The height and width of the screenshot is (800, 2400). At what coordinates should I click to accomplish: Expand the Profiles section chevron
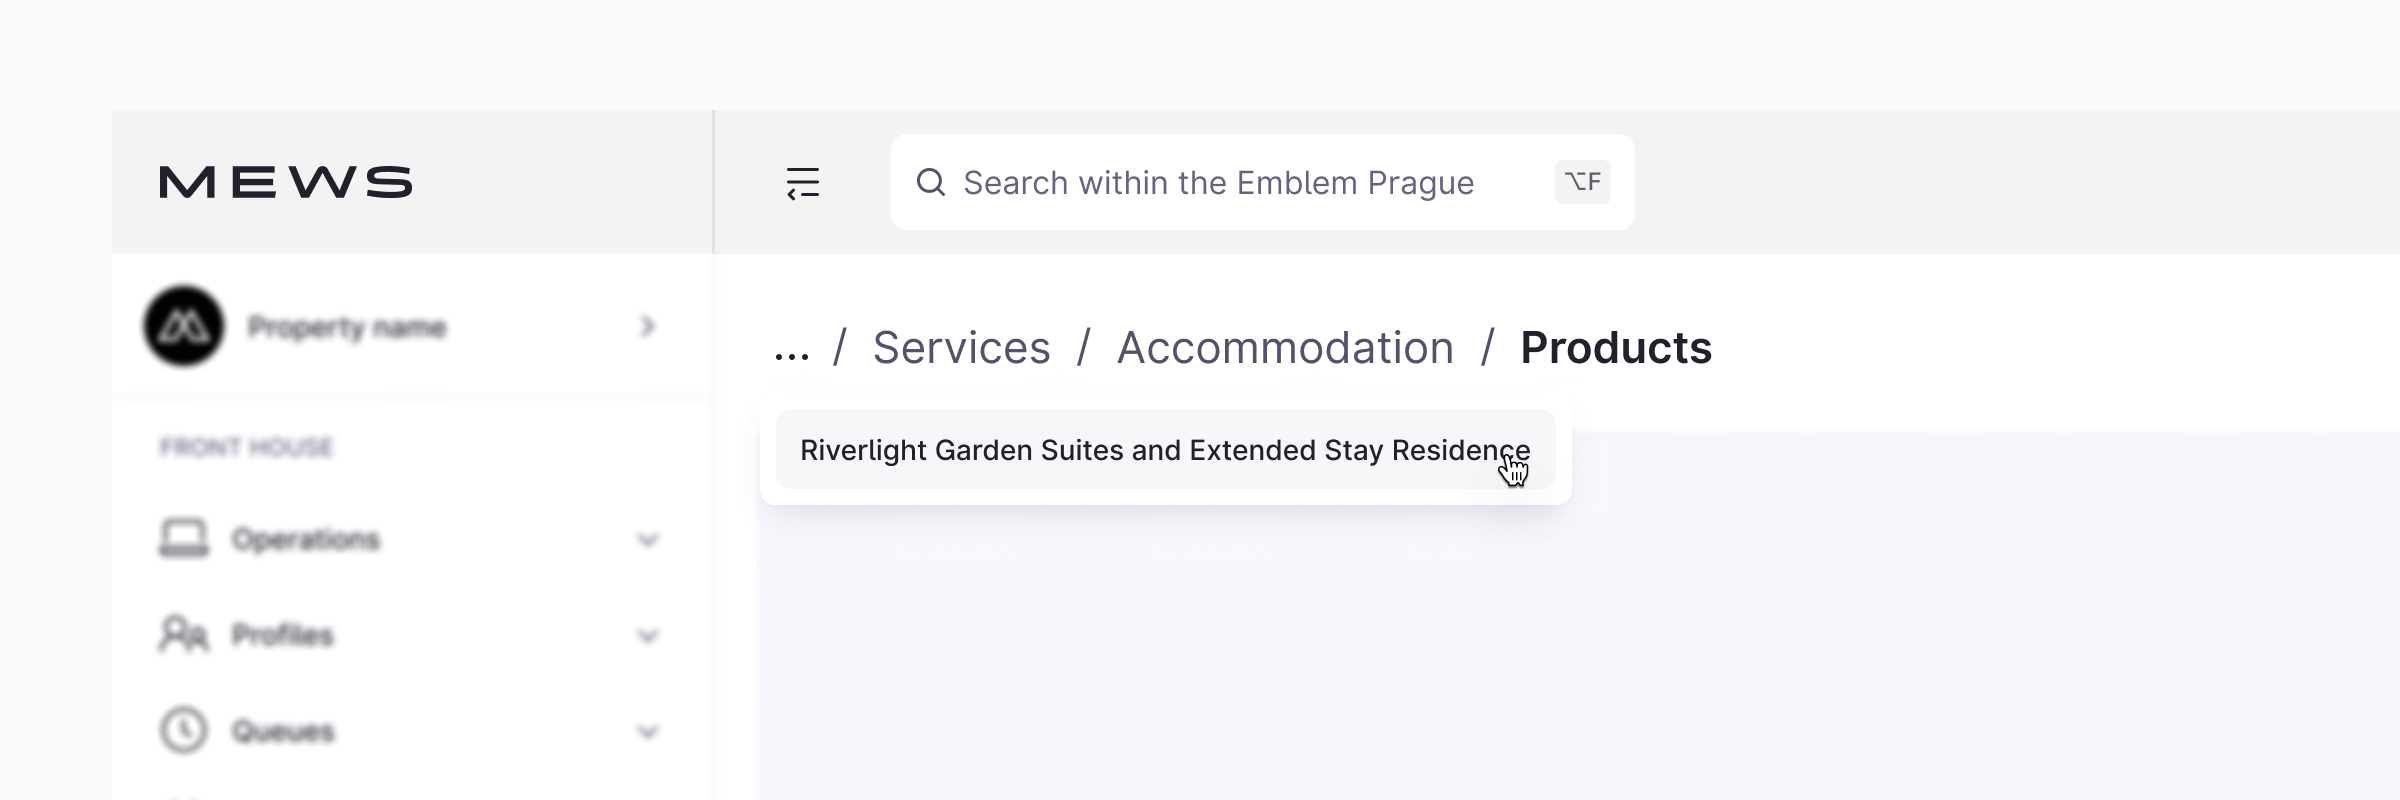(648, 636)
